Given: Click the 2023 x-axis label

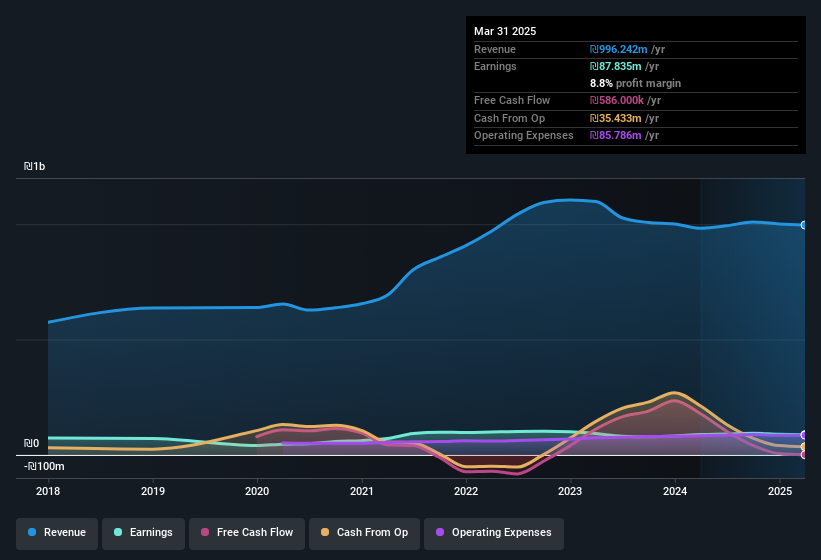Looking at the screenshot, I should (x=570, y=491).
